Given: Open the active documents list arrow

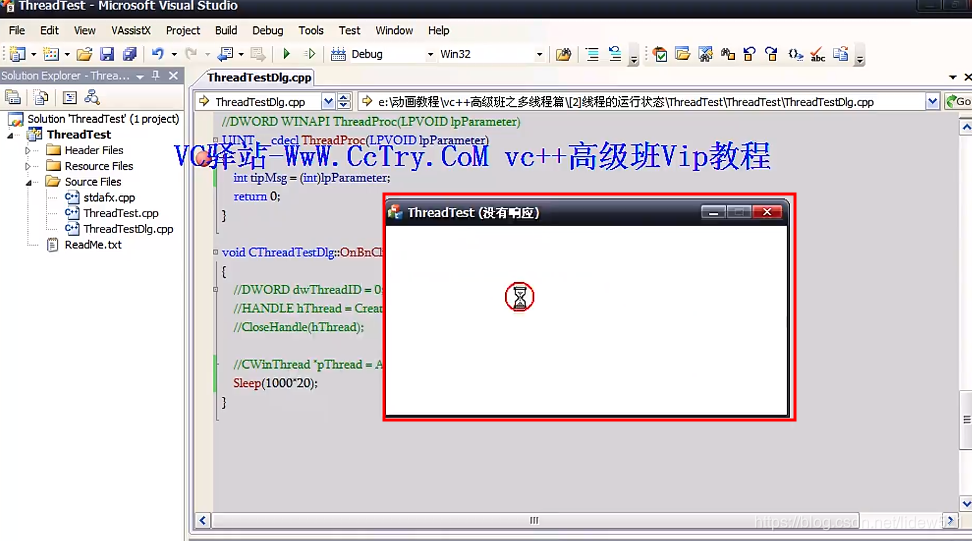Looking at the screenshot, I should 953,77.
